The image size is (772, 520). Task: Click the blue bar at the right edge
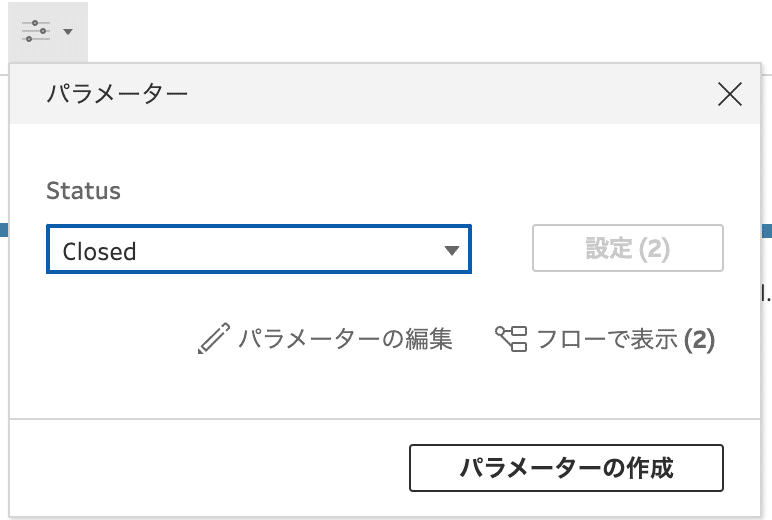coord(767,230)
